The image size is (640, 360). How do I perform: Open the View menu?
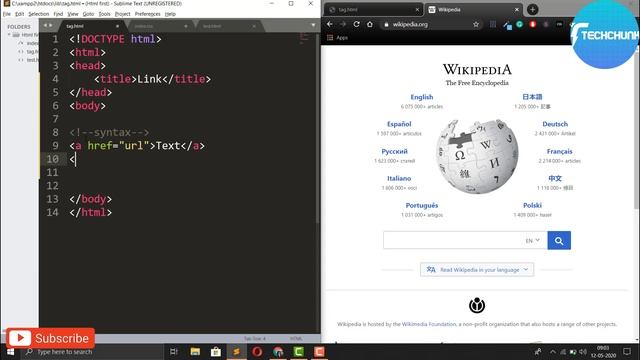coord(73,14)
